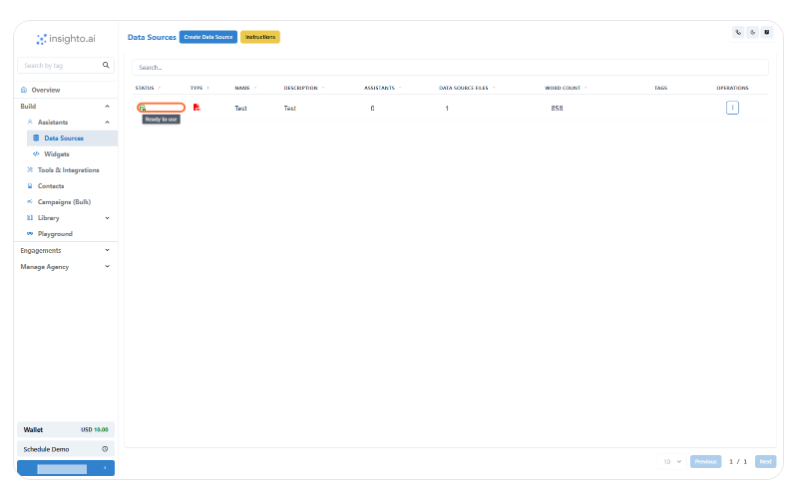Click the data sources Search field
795x502 pixels.
click(450, 67)
